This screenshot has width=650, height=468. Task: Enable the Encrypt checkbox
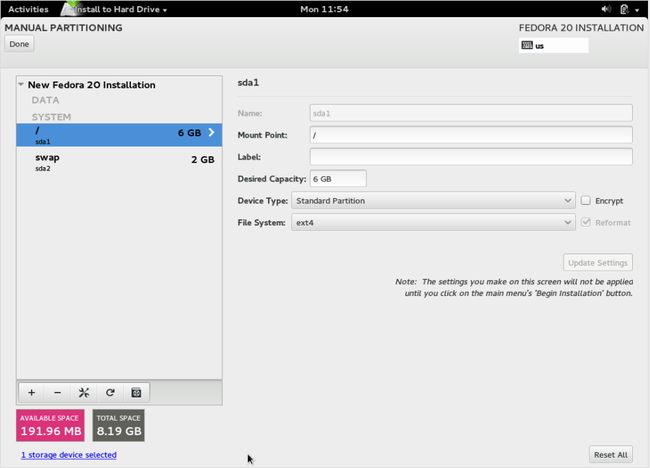[x=586, y=201]
